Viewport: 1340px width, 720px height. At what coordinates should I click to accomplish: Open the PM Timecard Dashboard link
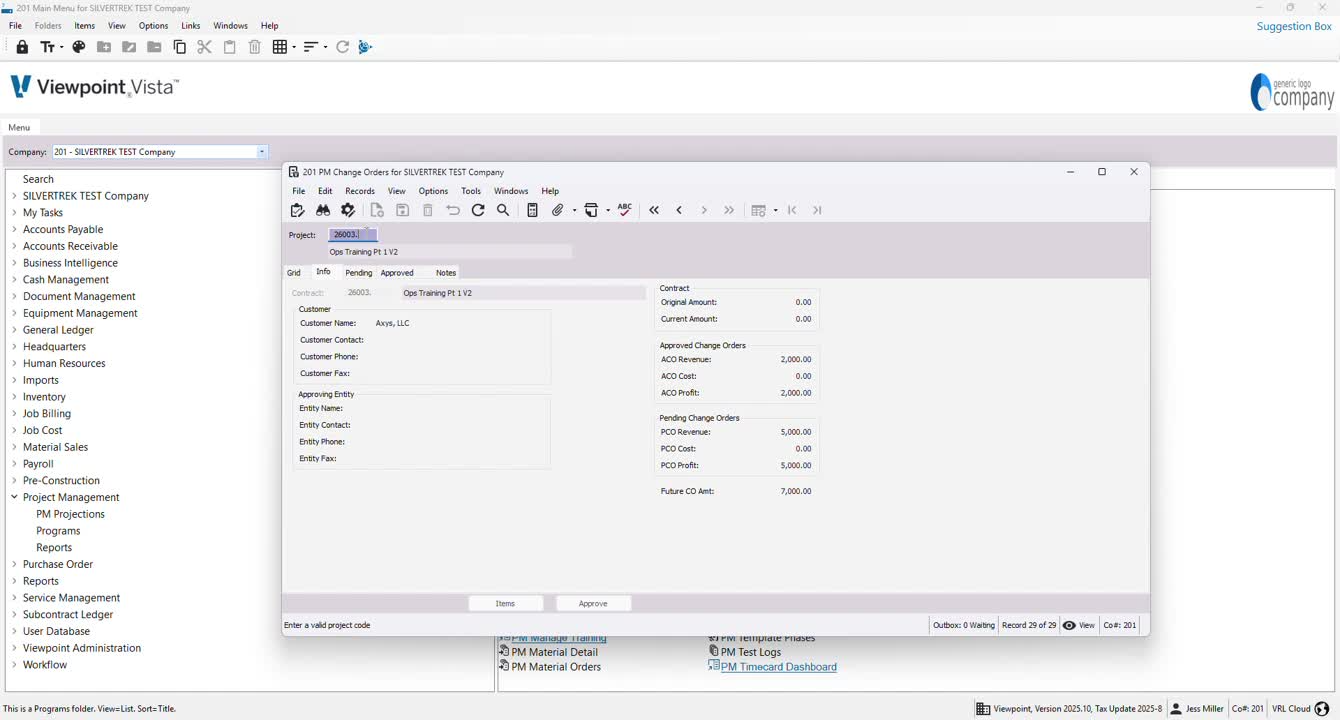[x=779, y=667]
